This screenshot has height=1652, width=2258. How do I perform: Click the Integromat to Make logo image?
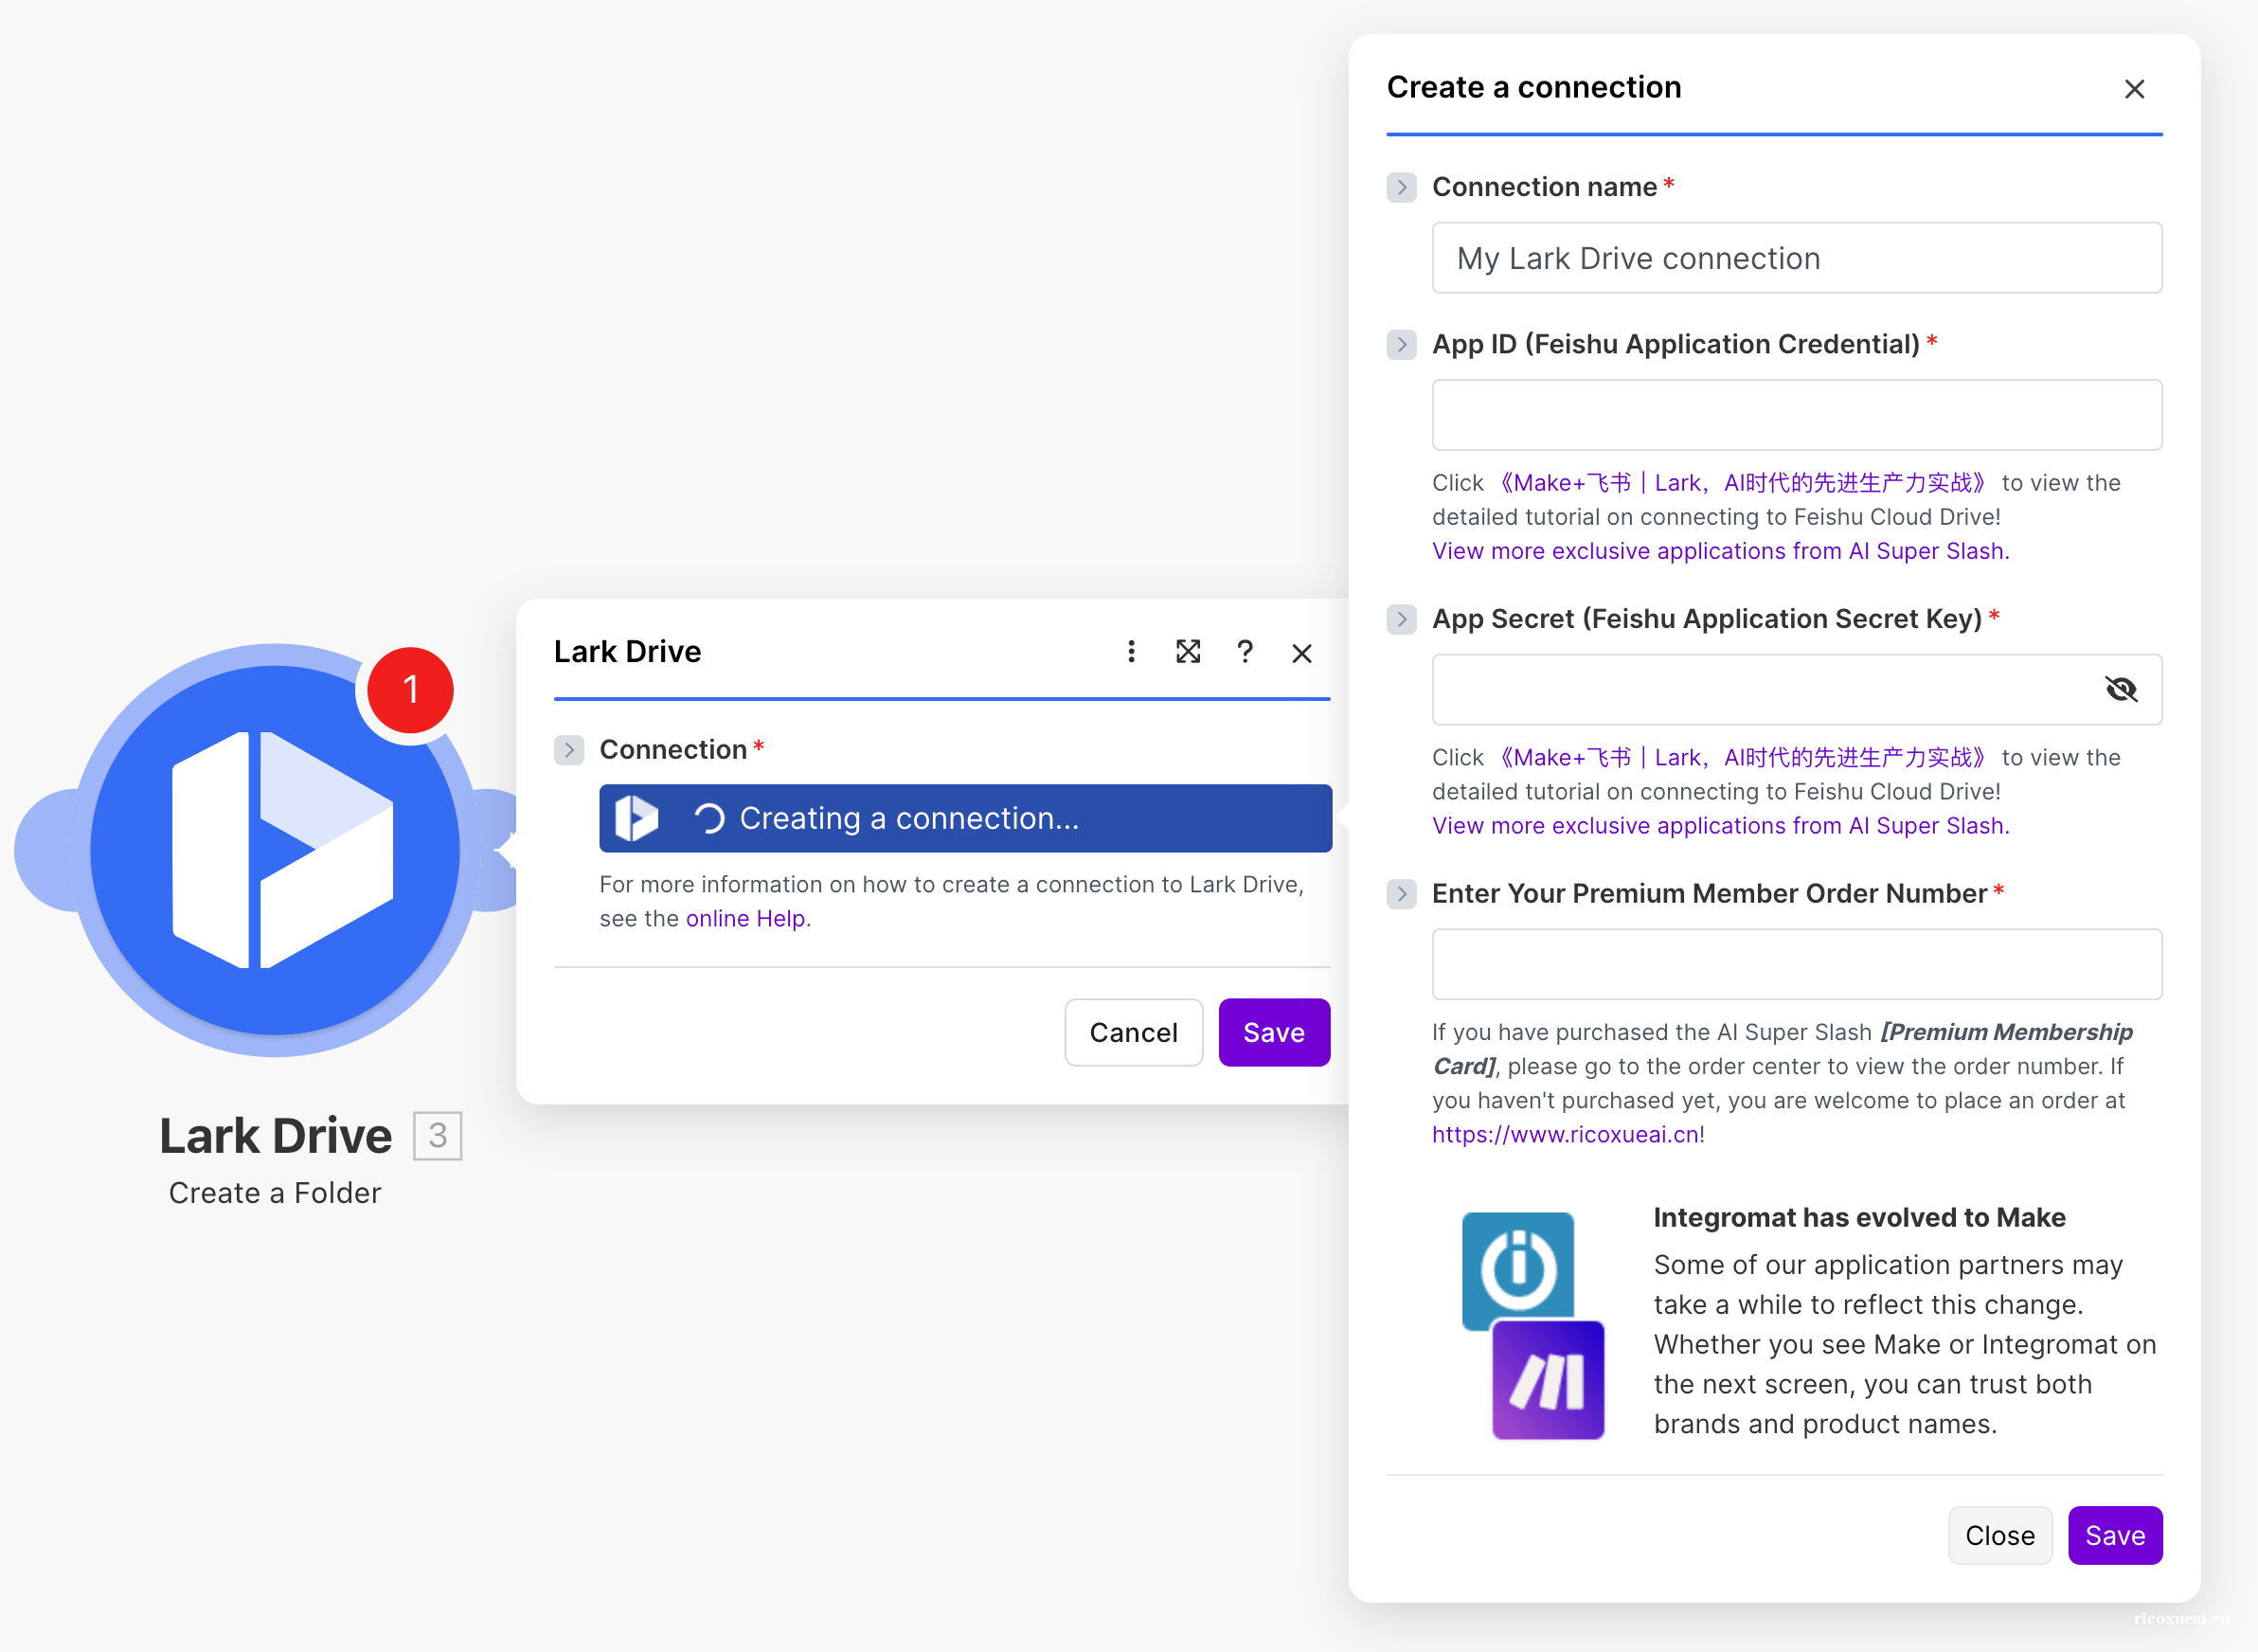pos(1532,1325)
